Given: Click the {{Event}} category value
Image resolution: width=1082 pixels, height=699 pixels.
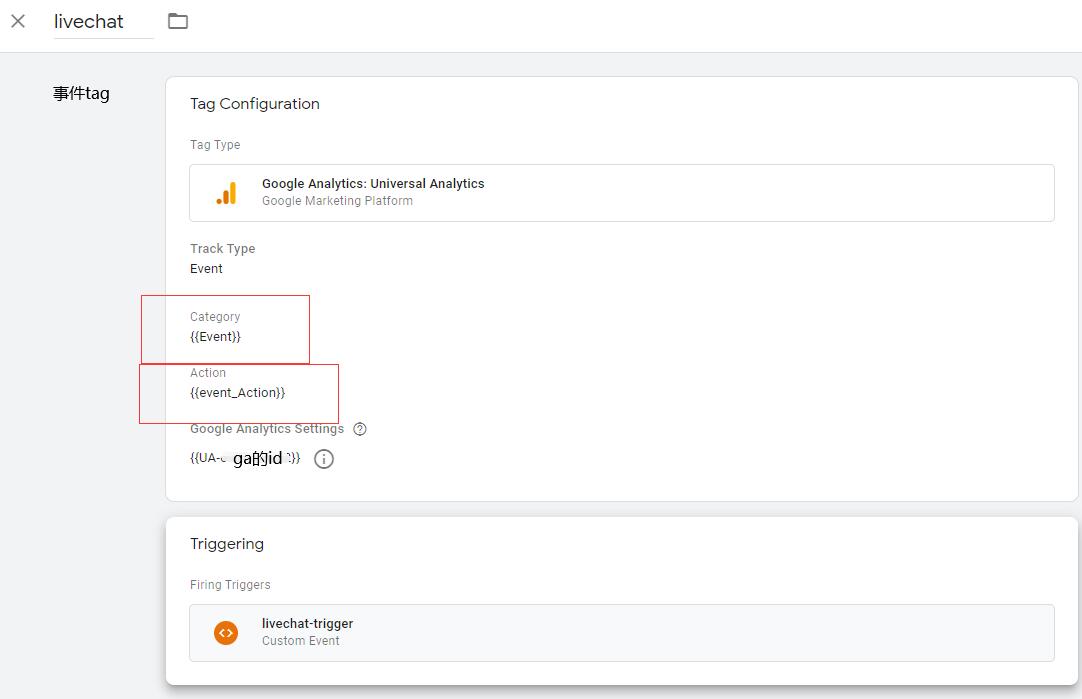Looking at the screenshot, I should [215, 337].
